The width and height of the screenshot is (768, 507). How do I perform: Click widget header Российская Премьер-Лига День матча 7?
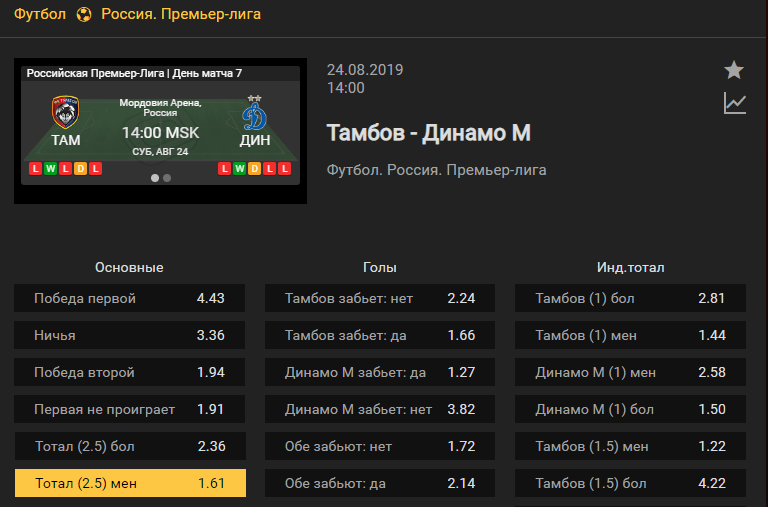[x=134, y=73]
